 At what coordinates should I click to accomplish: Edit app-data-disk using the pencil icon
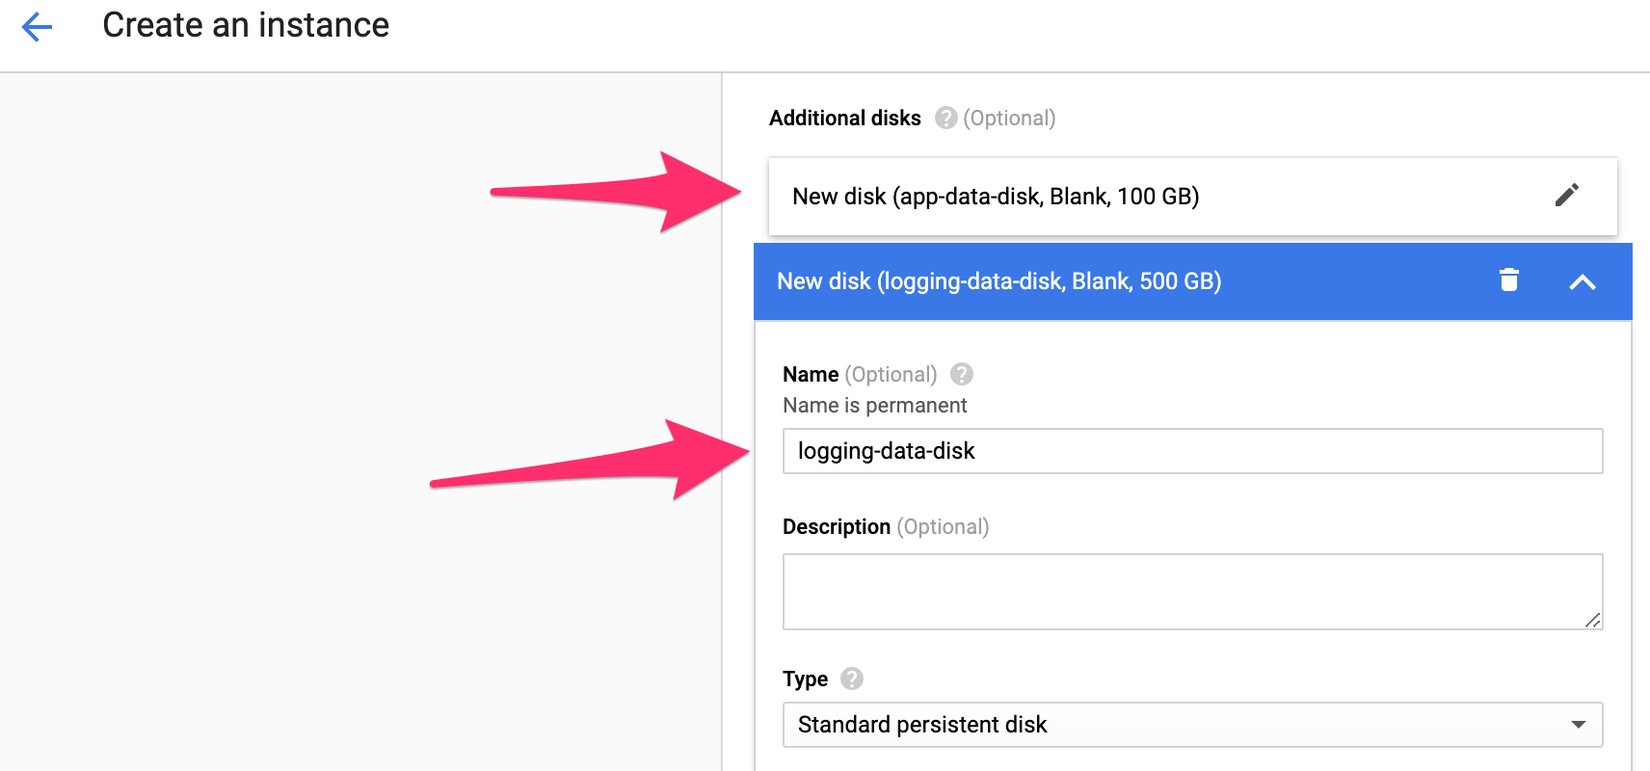pyautogui.click(x=1566, y=195)
